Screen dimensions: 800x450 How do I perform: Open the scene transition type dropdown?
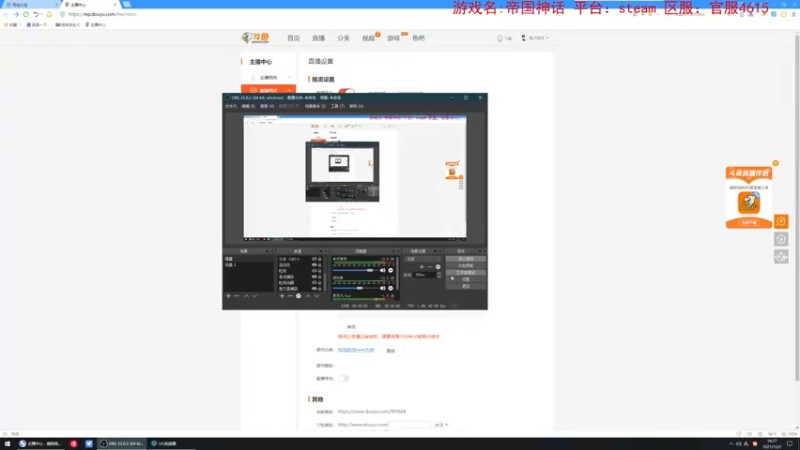coord(423,259)
